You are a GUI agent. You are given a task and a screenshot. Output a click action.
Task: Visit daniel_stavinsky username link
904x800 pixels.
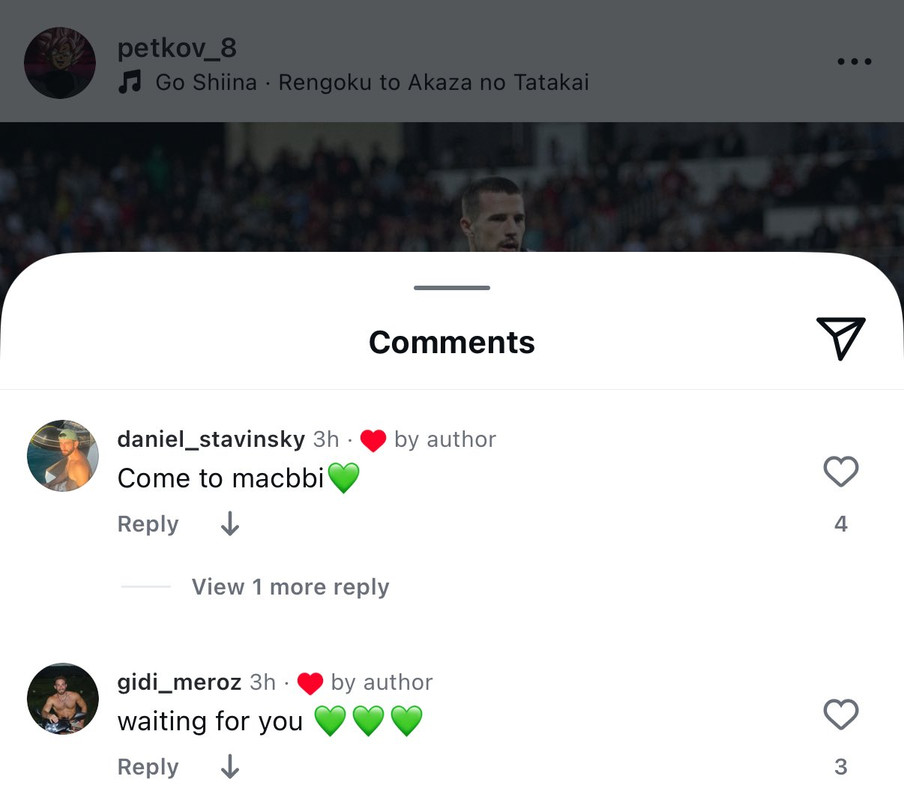tap(211, 439)
